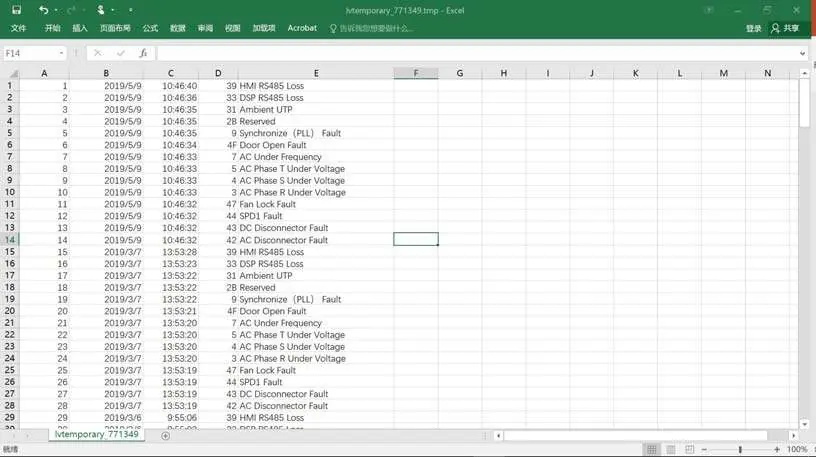Select column N header
This screenshot has width=816, height=457.
pos(768,73)
